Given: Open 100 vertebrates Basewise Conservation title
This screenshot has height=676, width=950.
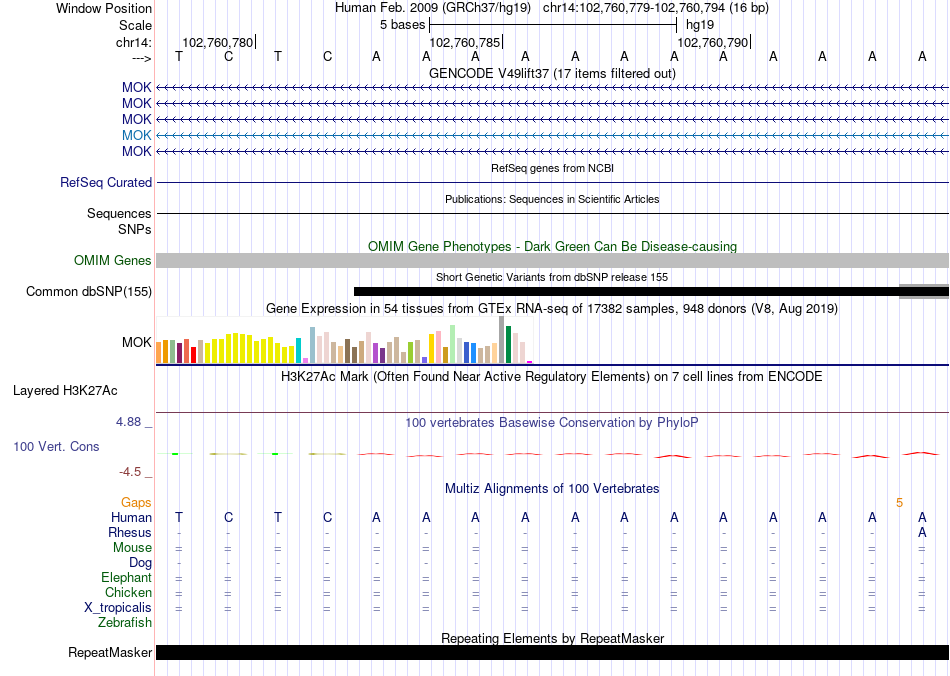Looking at the screenshot, I should tap(552, 423).
